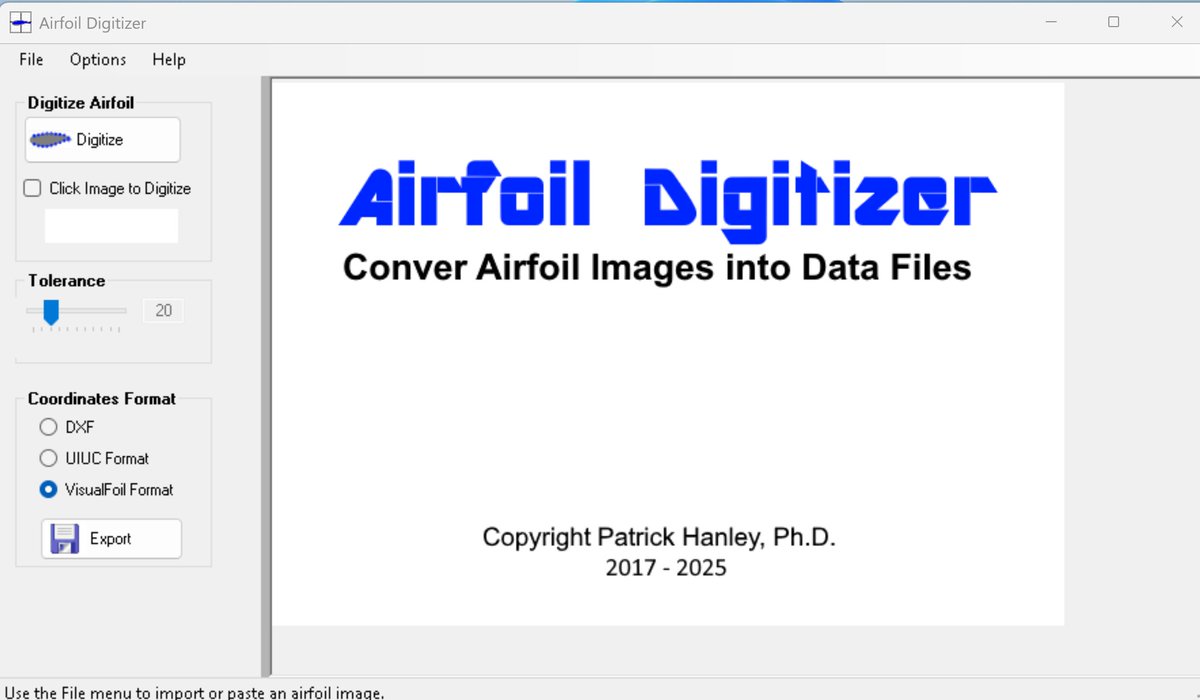1200x700 pixels.
Task: Export the airfoil coordinates
Action: click(x=110, y=538)
